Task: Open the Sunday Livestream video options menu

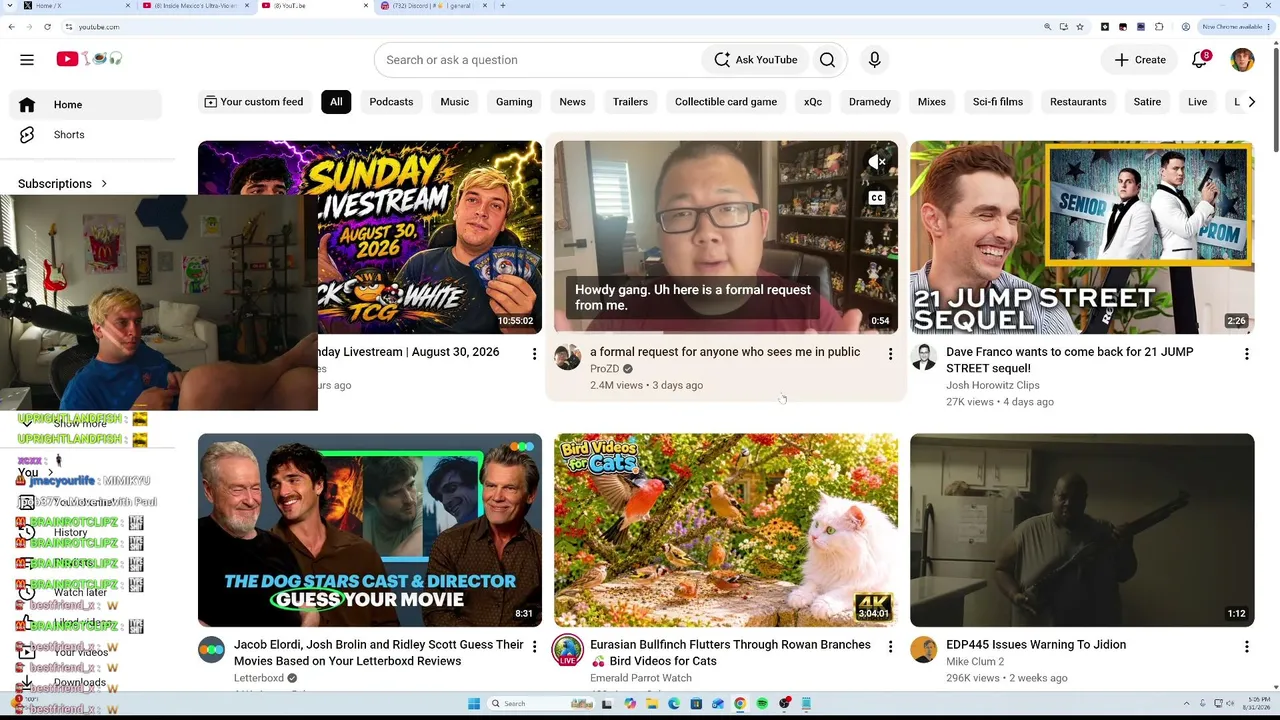Action: pyautogui.click(x=534, y=354)
